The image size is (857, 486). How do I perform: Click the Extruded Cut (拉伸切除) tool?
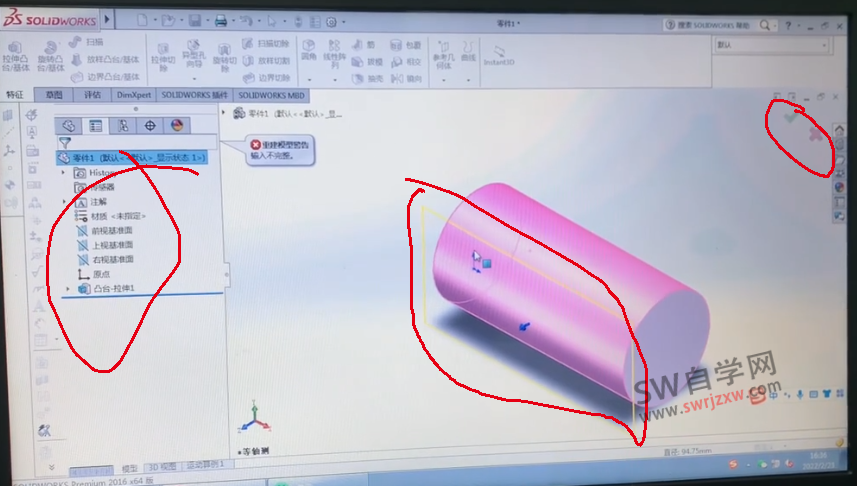(x=163, y=57)
